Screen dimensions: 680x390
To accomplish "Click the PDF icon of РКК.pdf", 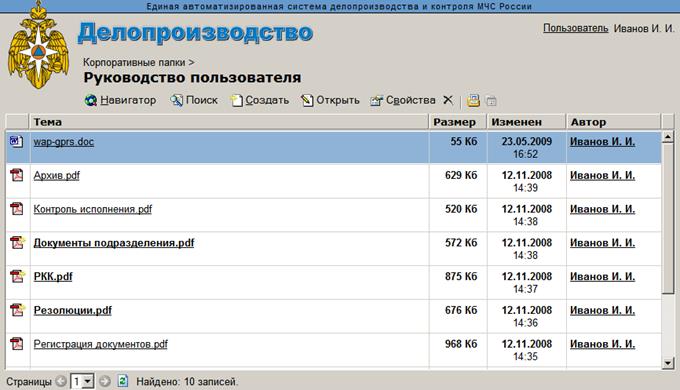I will [17, 276].
